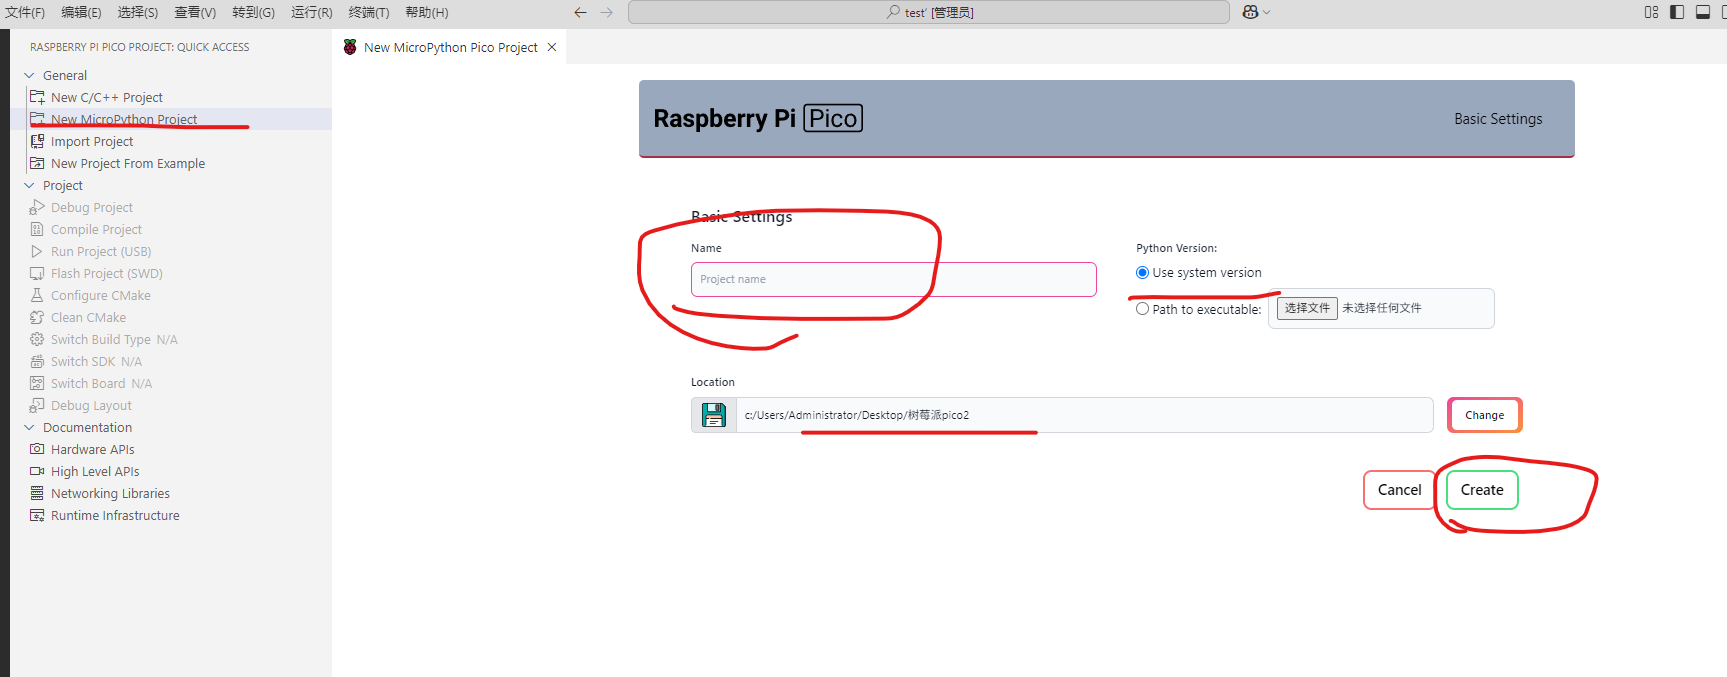Click the Location path field
This screenshot has height=677, width=1727.
(1084, 415)
